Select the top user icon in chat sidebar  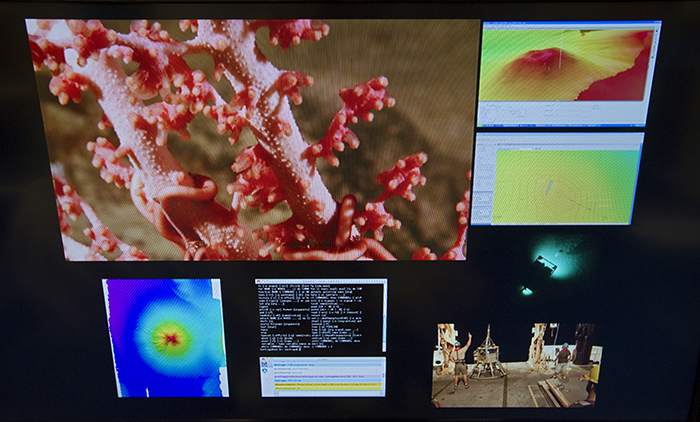click(264, 364)
